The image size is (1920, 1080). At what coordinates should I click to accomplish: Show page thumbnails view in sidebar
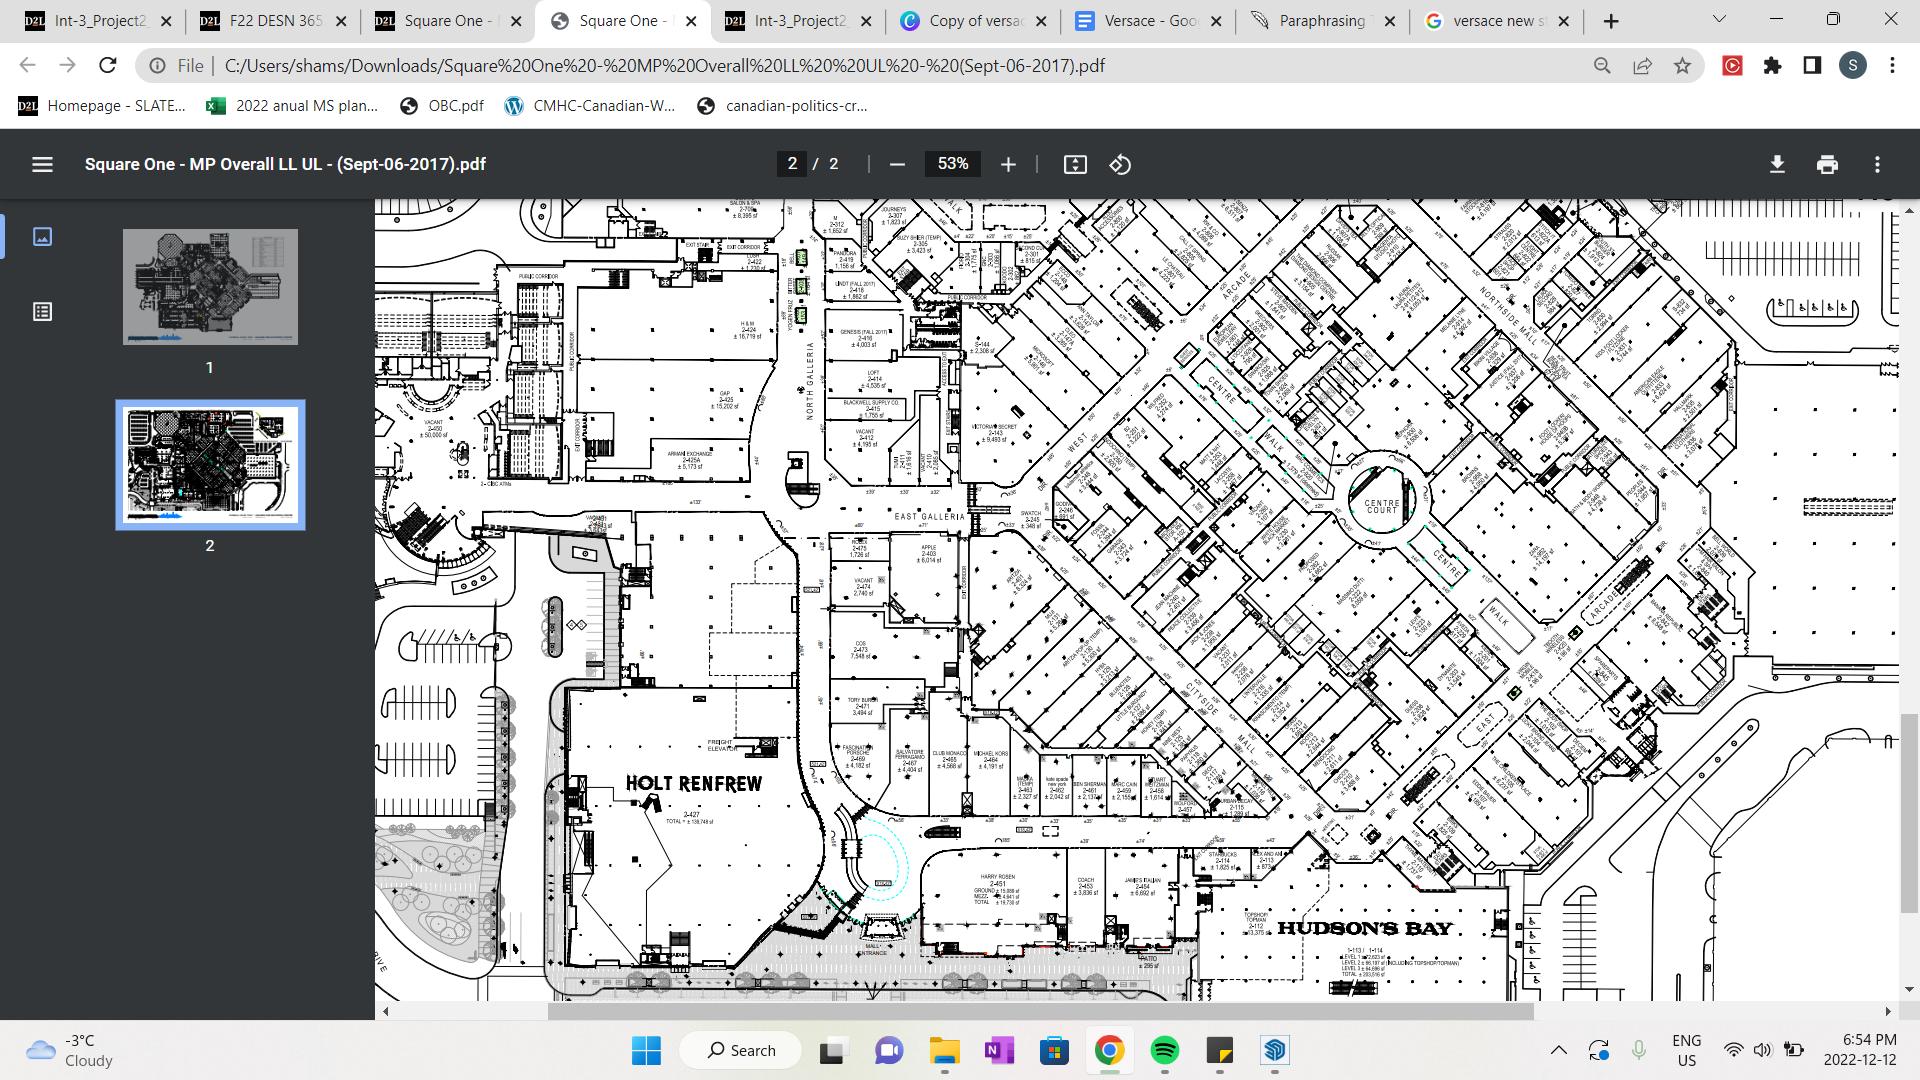[x=42, y=236]
